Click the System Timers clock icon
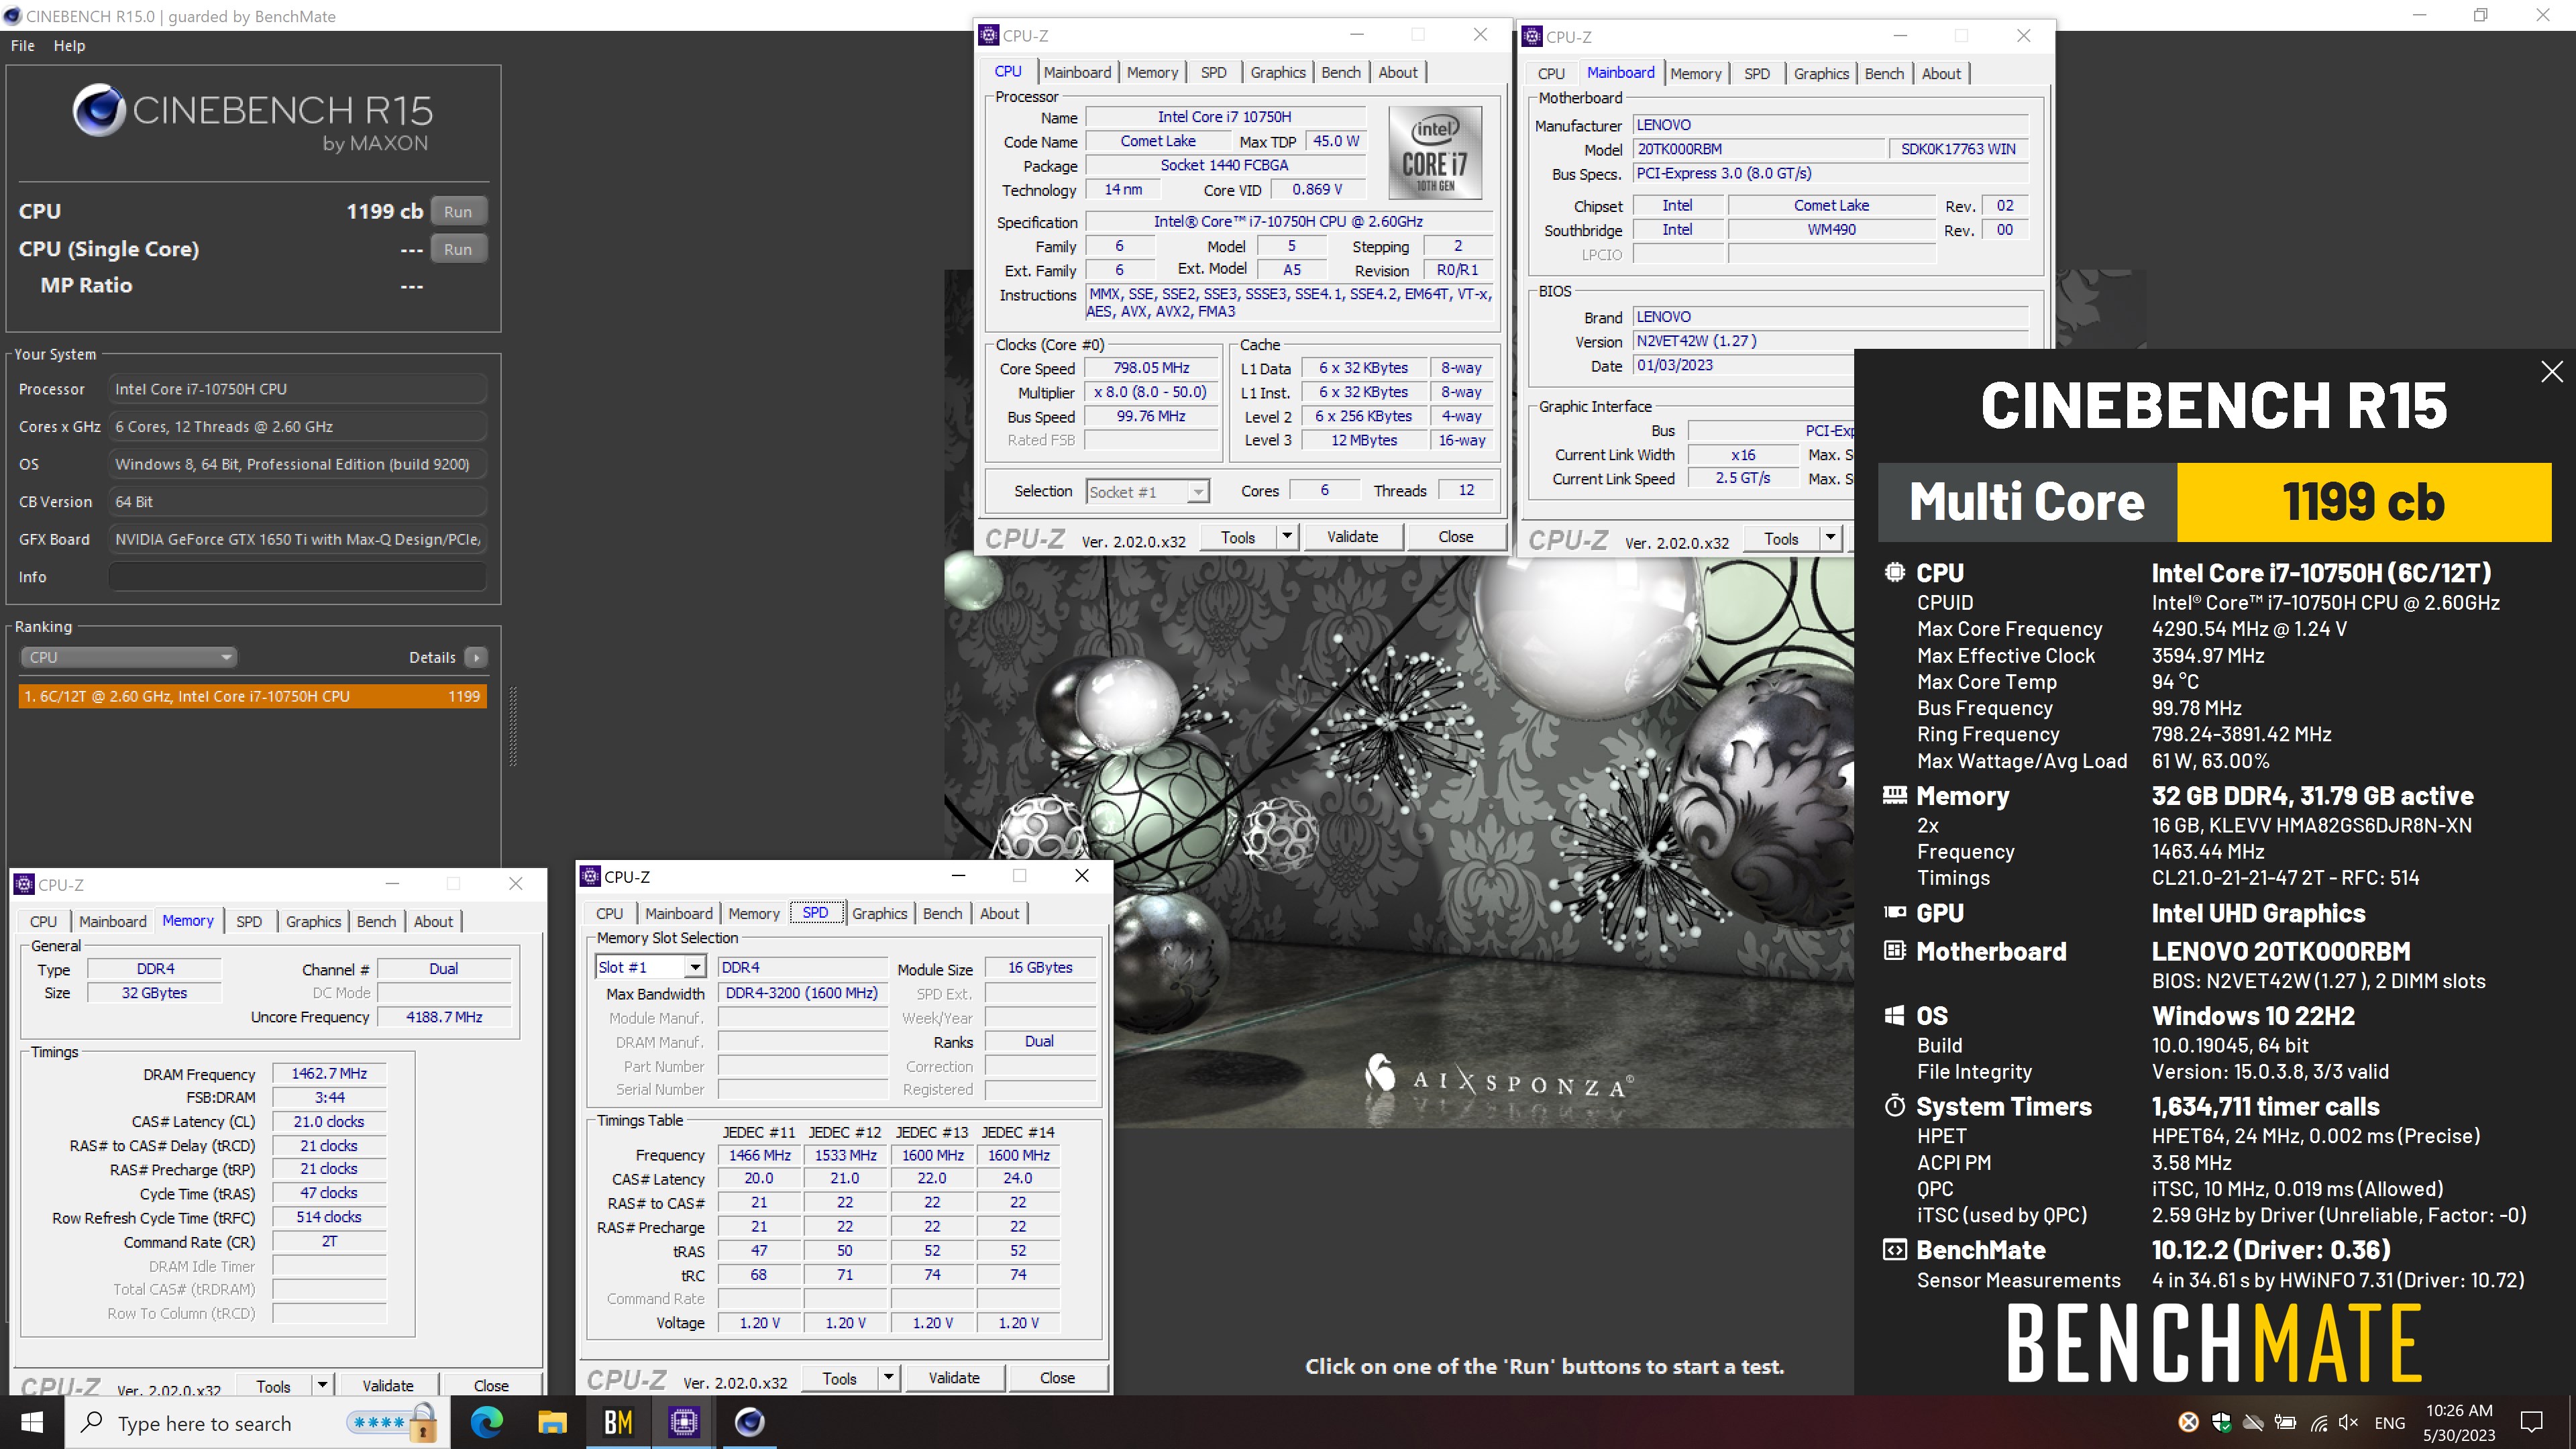 (1894, 1105)
